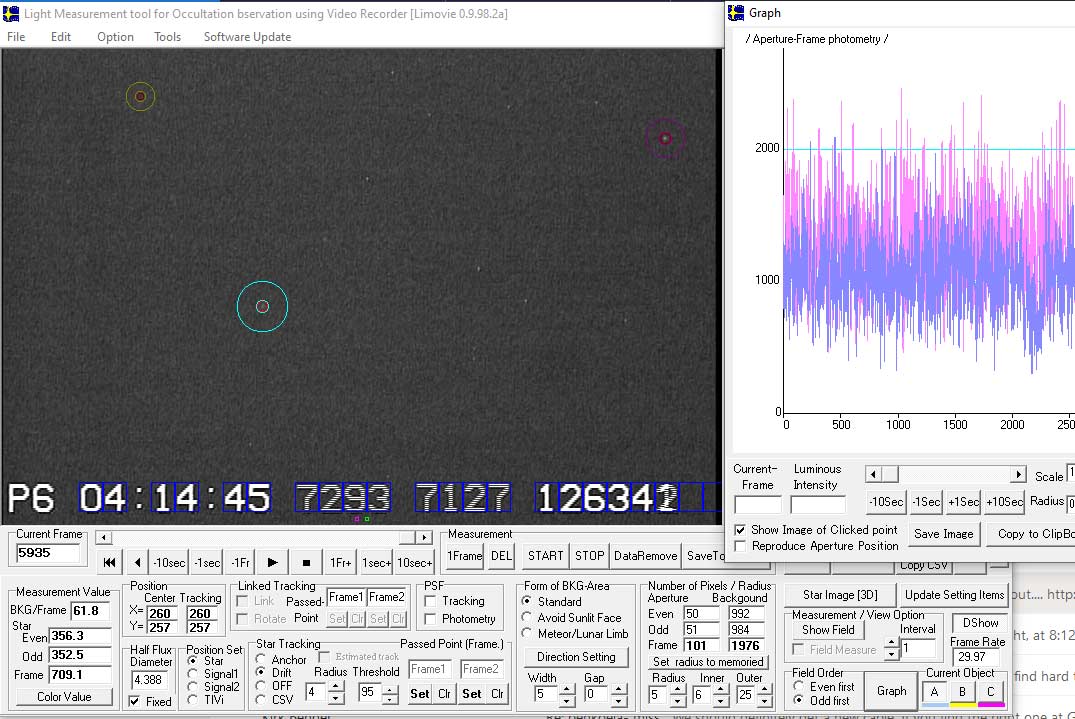Enable PSF Tracking checkbox
This screenshot has width=1075, height=719.
431,601
